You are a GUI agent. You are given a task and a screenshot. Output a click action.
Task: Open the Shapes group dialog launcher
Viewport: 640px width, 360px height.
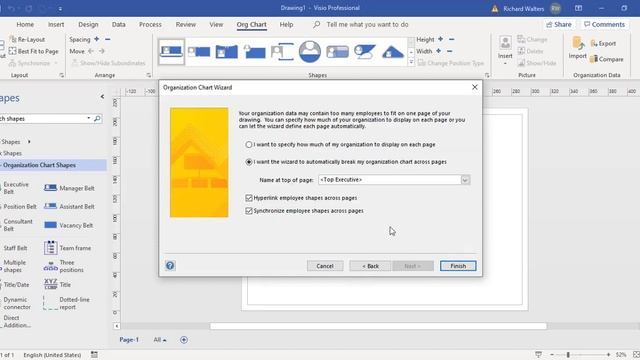pyautogui.click(x=487, y=75)
